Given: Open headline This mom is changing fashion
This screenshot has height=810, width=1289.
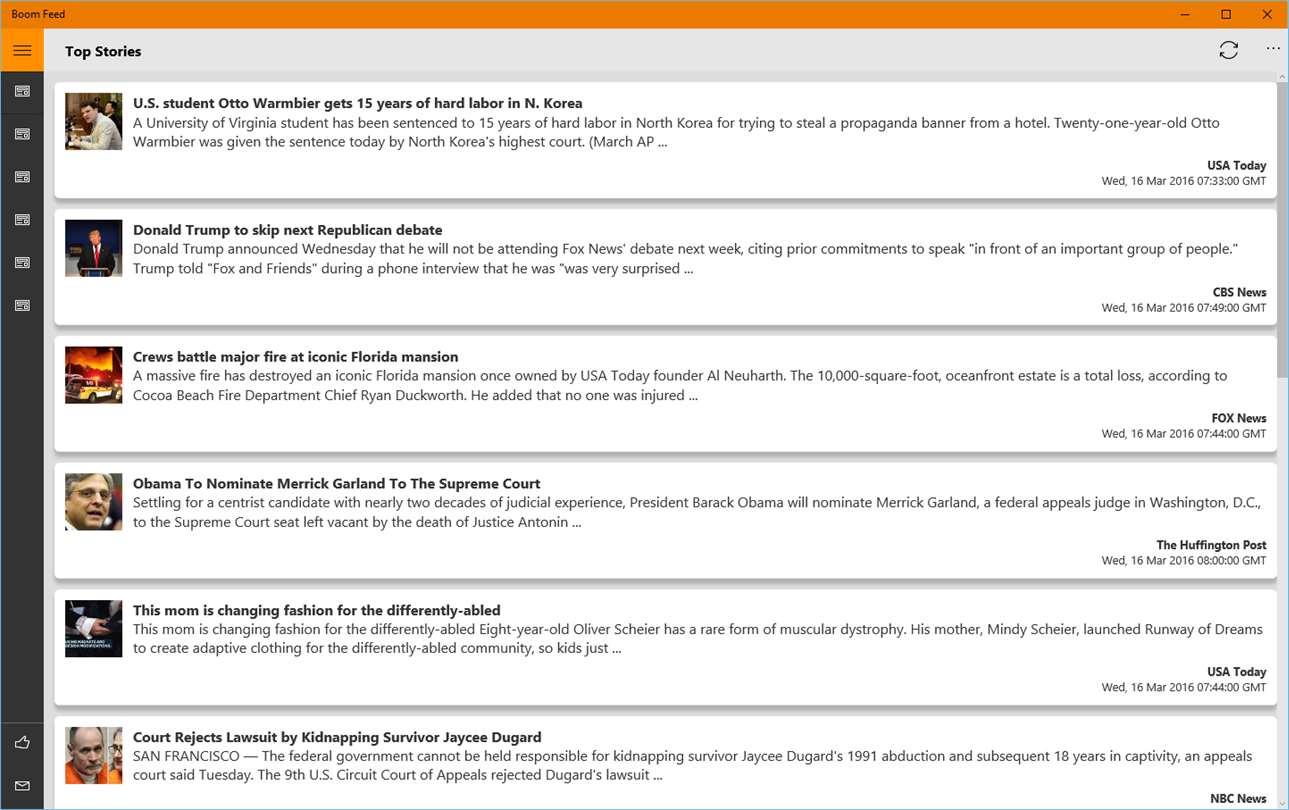Looking at the screenshot, I should tap(316, 611).
